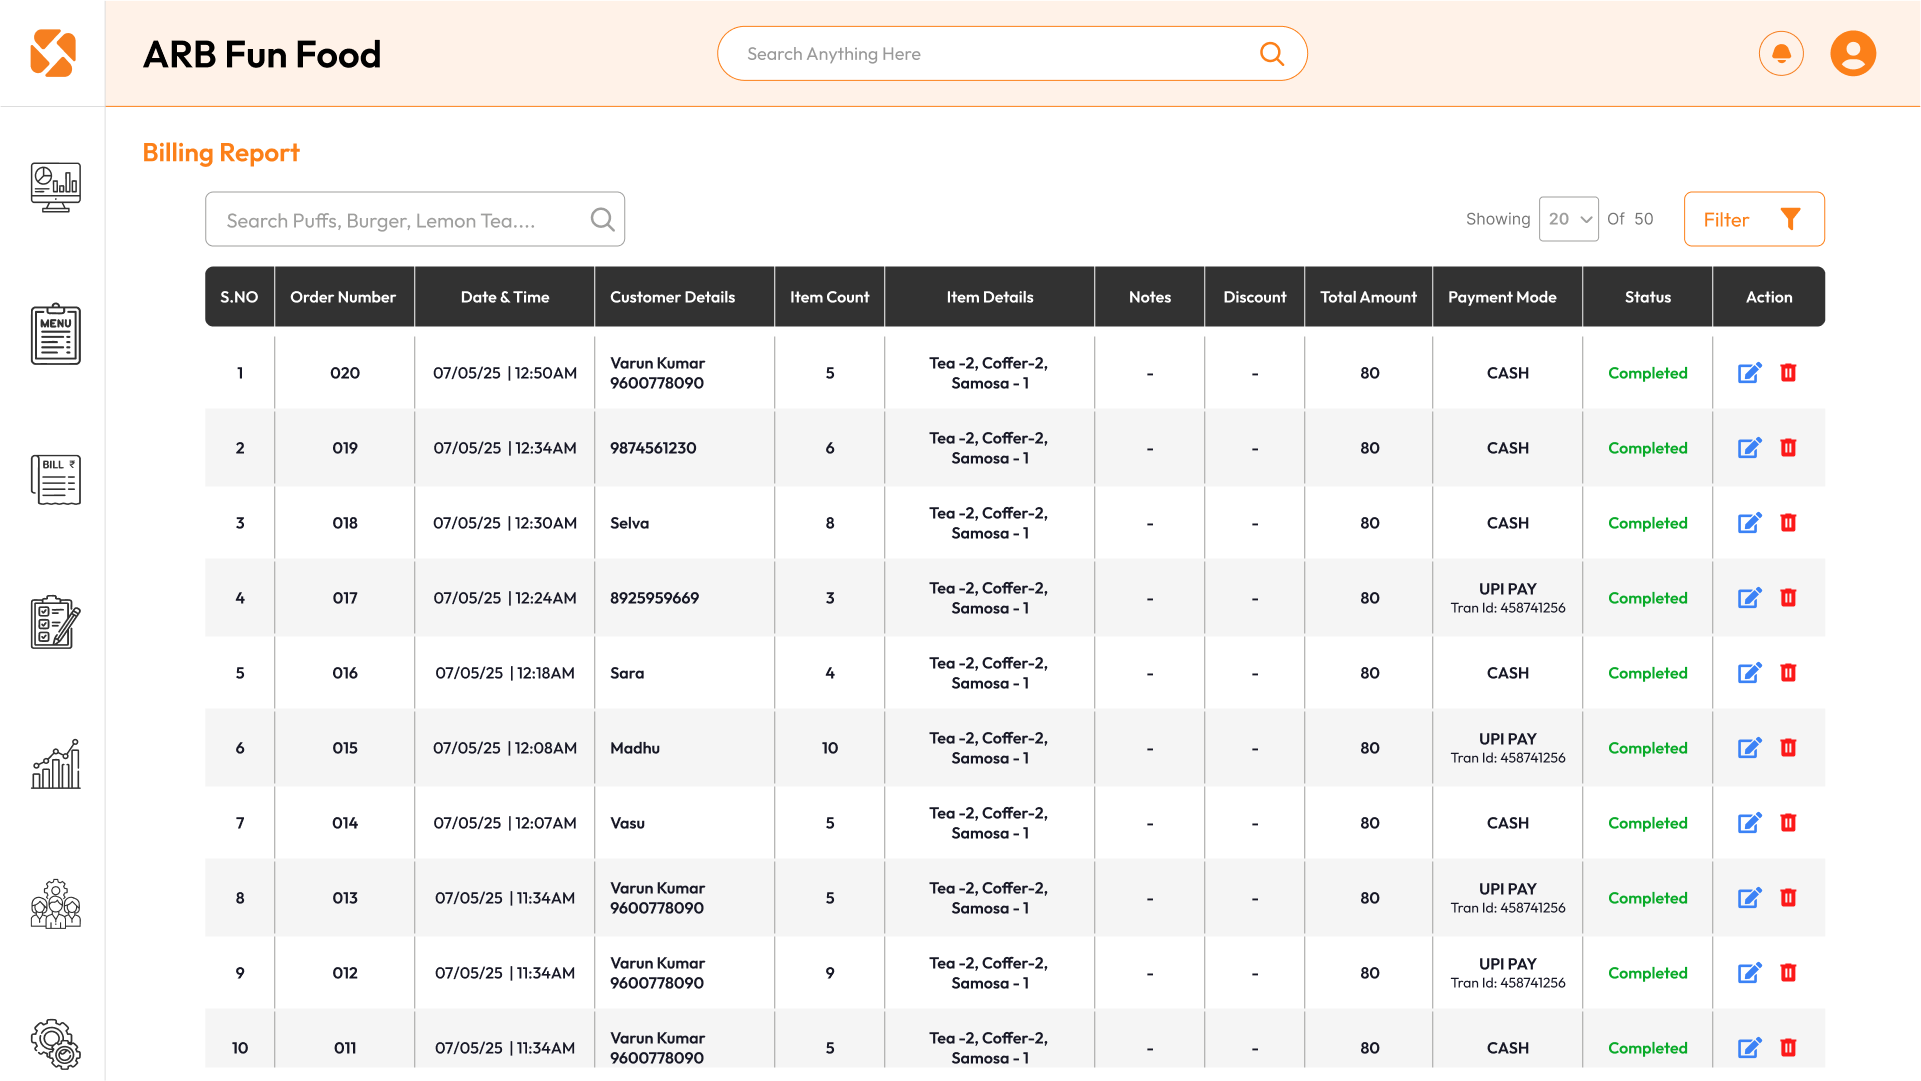Click the Item Details column header
The width and height of the screenshot is (1921, 1081).
coord(990,297)
